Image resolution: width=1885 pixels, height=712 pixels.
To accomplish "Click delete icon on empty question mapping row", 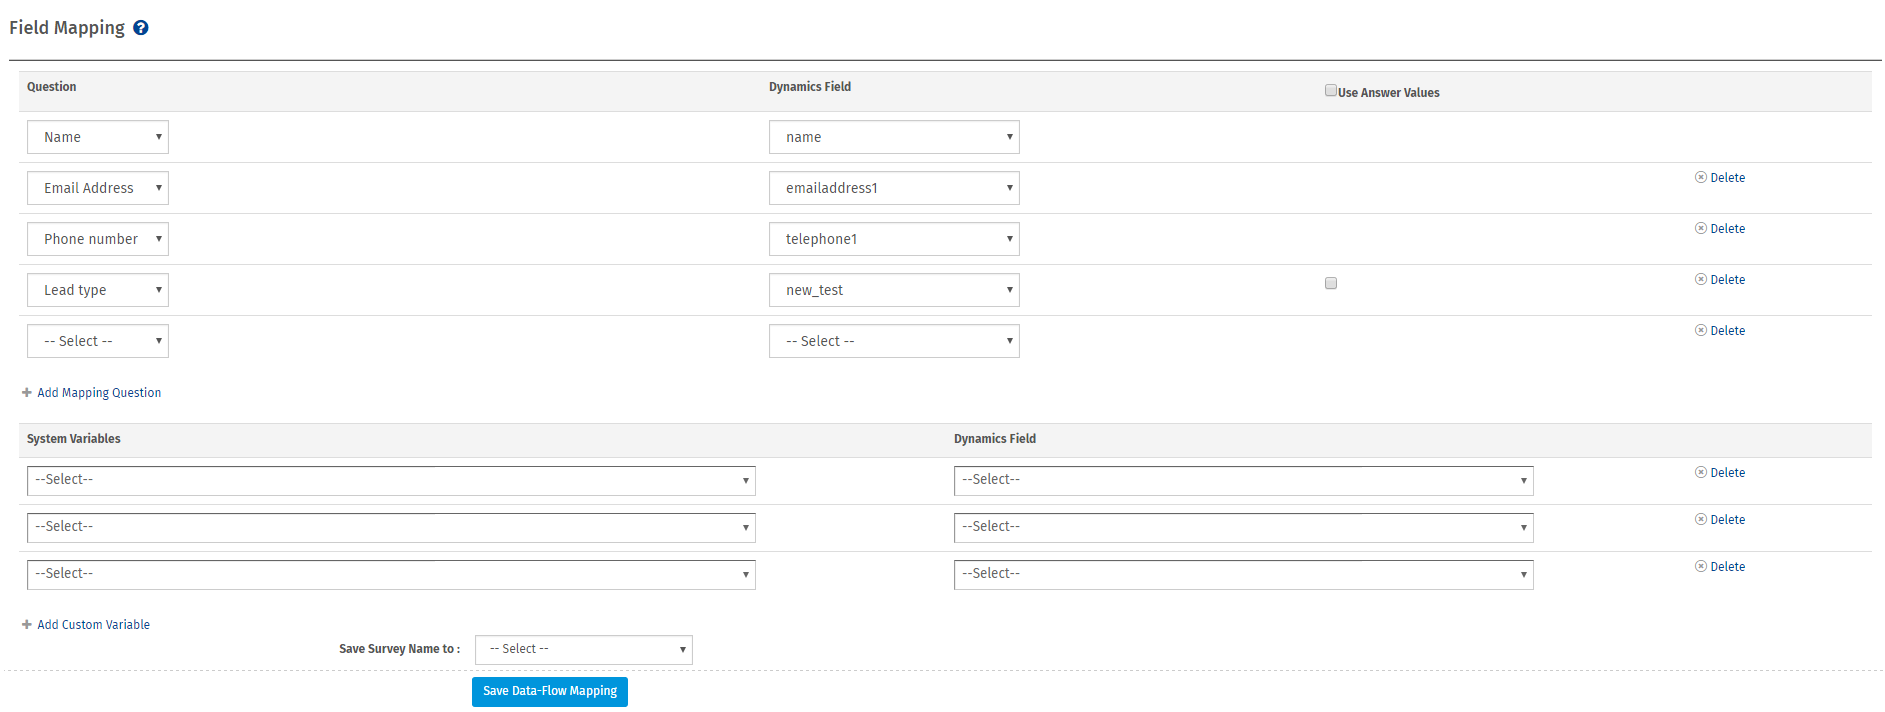I will (x=1700, y=330).
